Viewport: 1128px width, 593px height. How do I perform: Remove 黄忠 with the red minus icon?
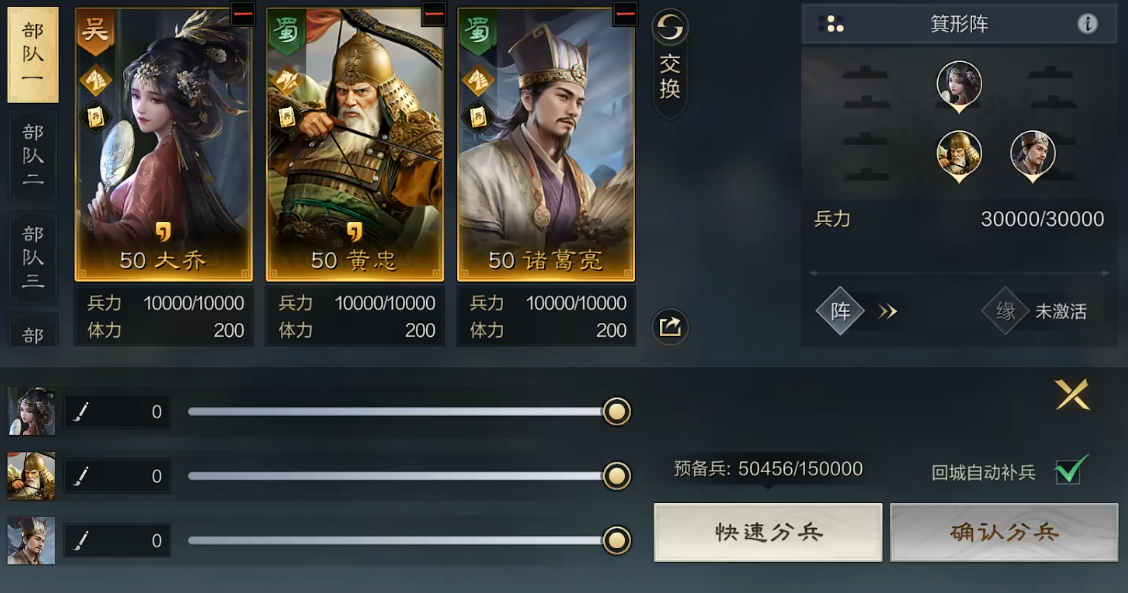point(434,14)
